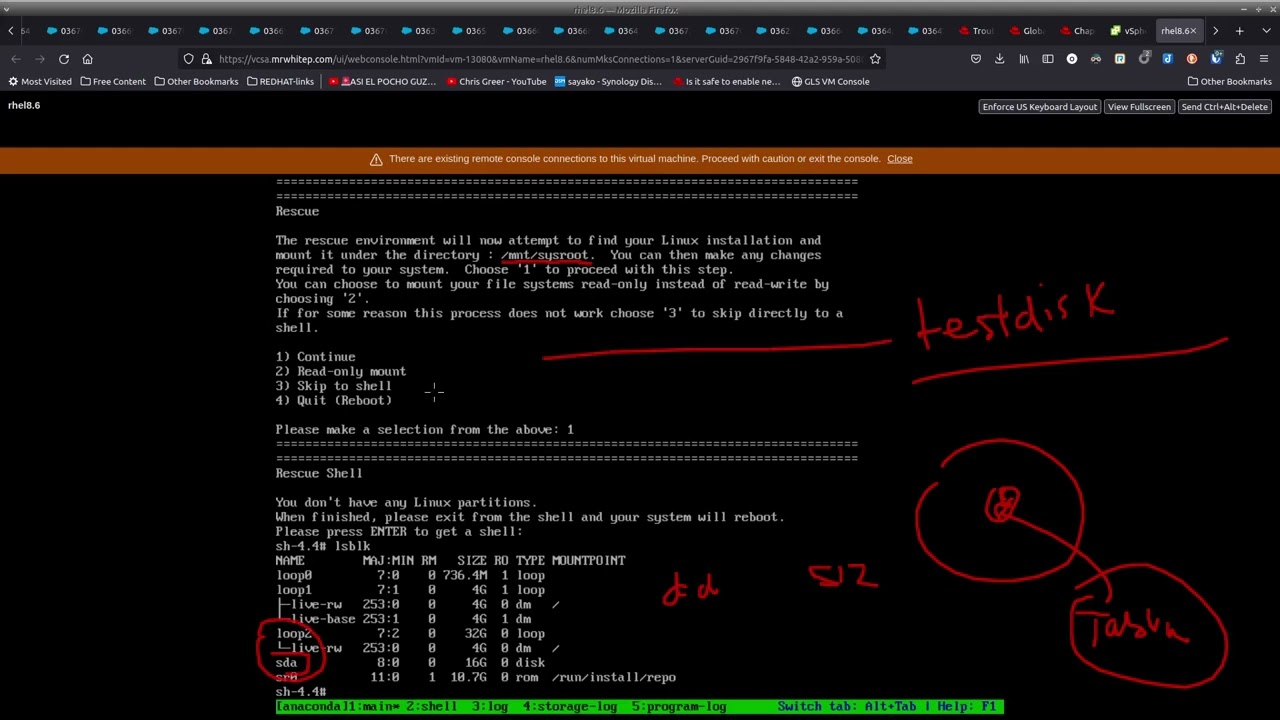The height and width of the screenshot is (720, 1280).
Task: Toggle the Firefox sidebar icon
Action: 1048,59
